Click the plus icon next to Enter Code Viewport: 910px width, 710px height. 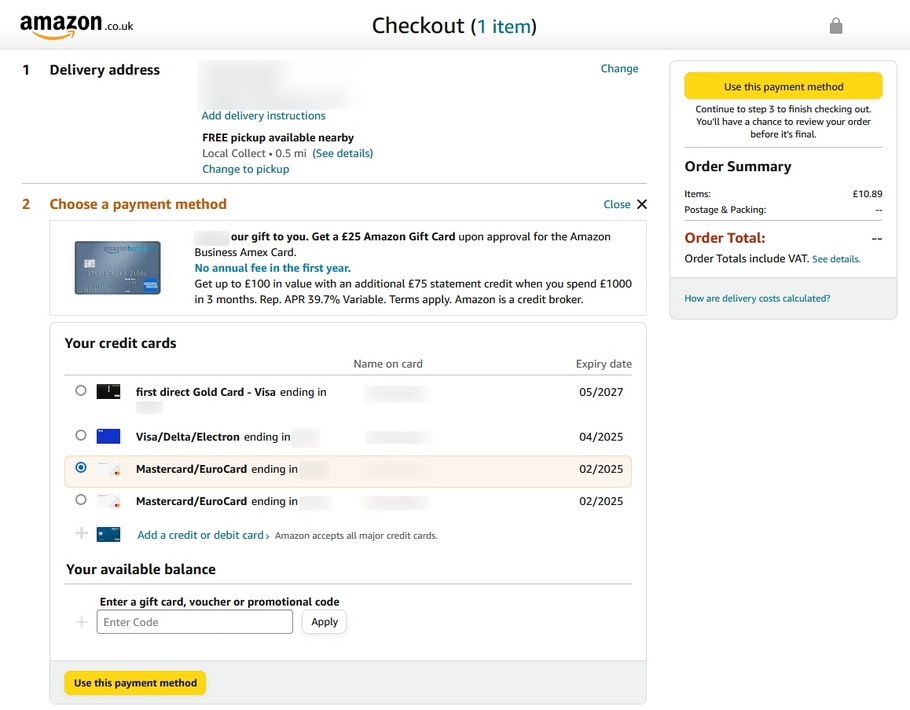click(x=81, y=621)
